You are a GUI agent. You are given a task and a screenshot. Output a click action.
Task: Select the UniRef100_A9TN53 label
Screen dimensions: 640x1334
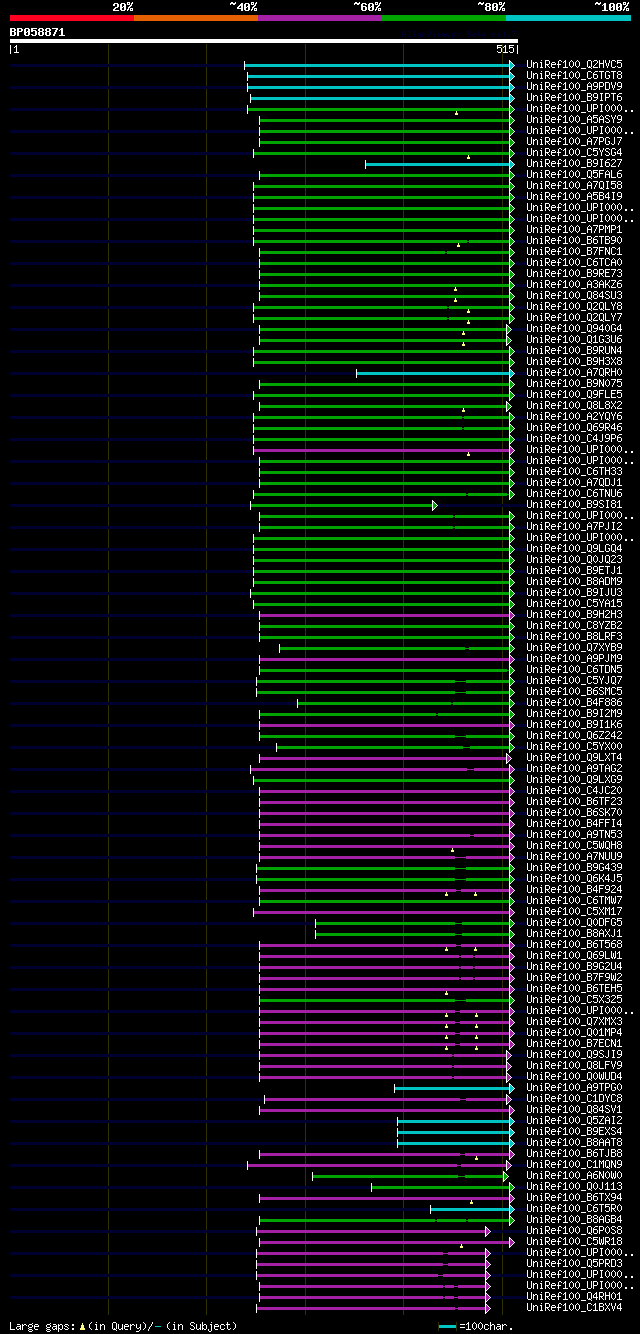click(x=574, y=834)
